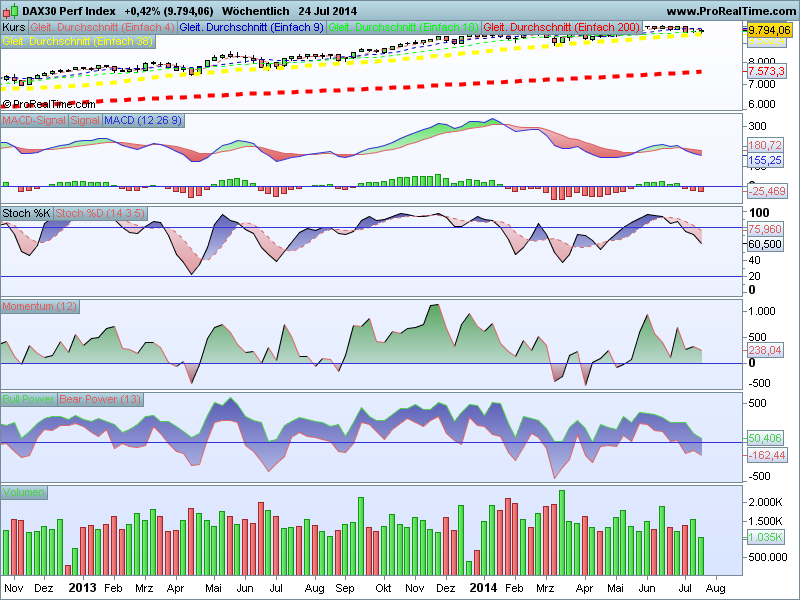Viewport: 800px width, 600px height.
Task: Click the 50,406 bull power value
Action: tap(765, 438)
